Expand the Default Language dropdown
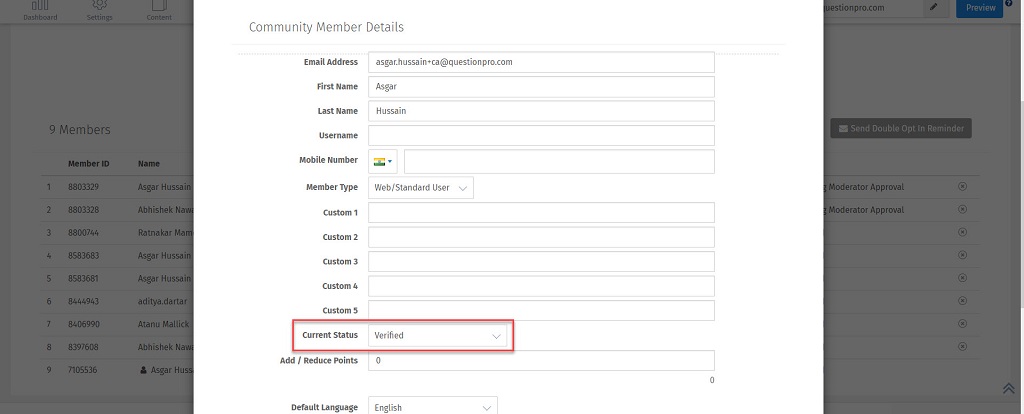Screen dimensions: 1024x414 (x=432, y=407)
